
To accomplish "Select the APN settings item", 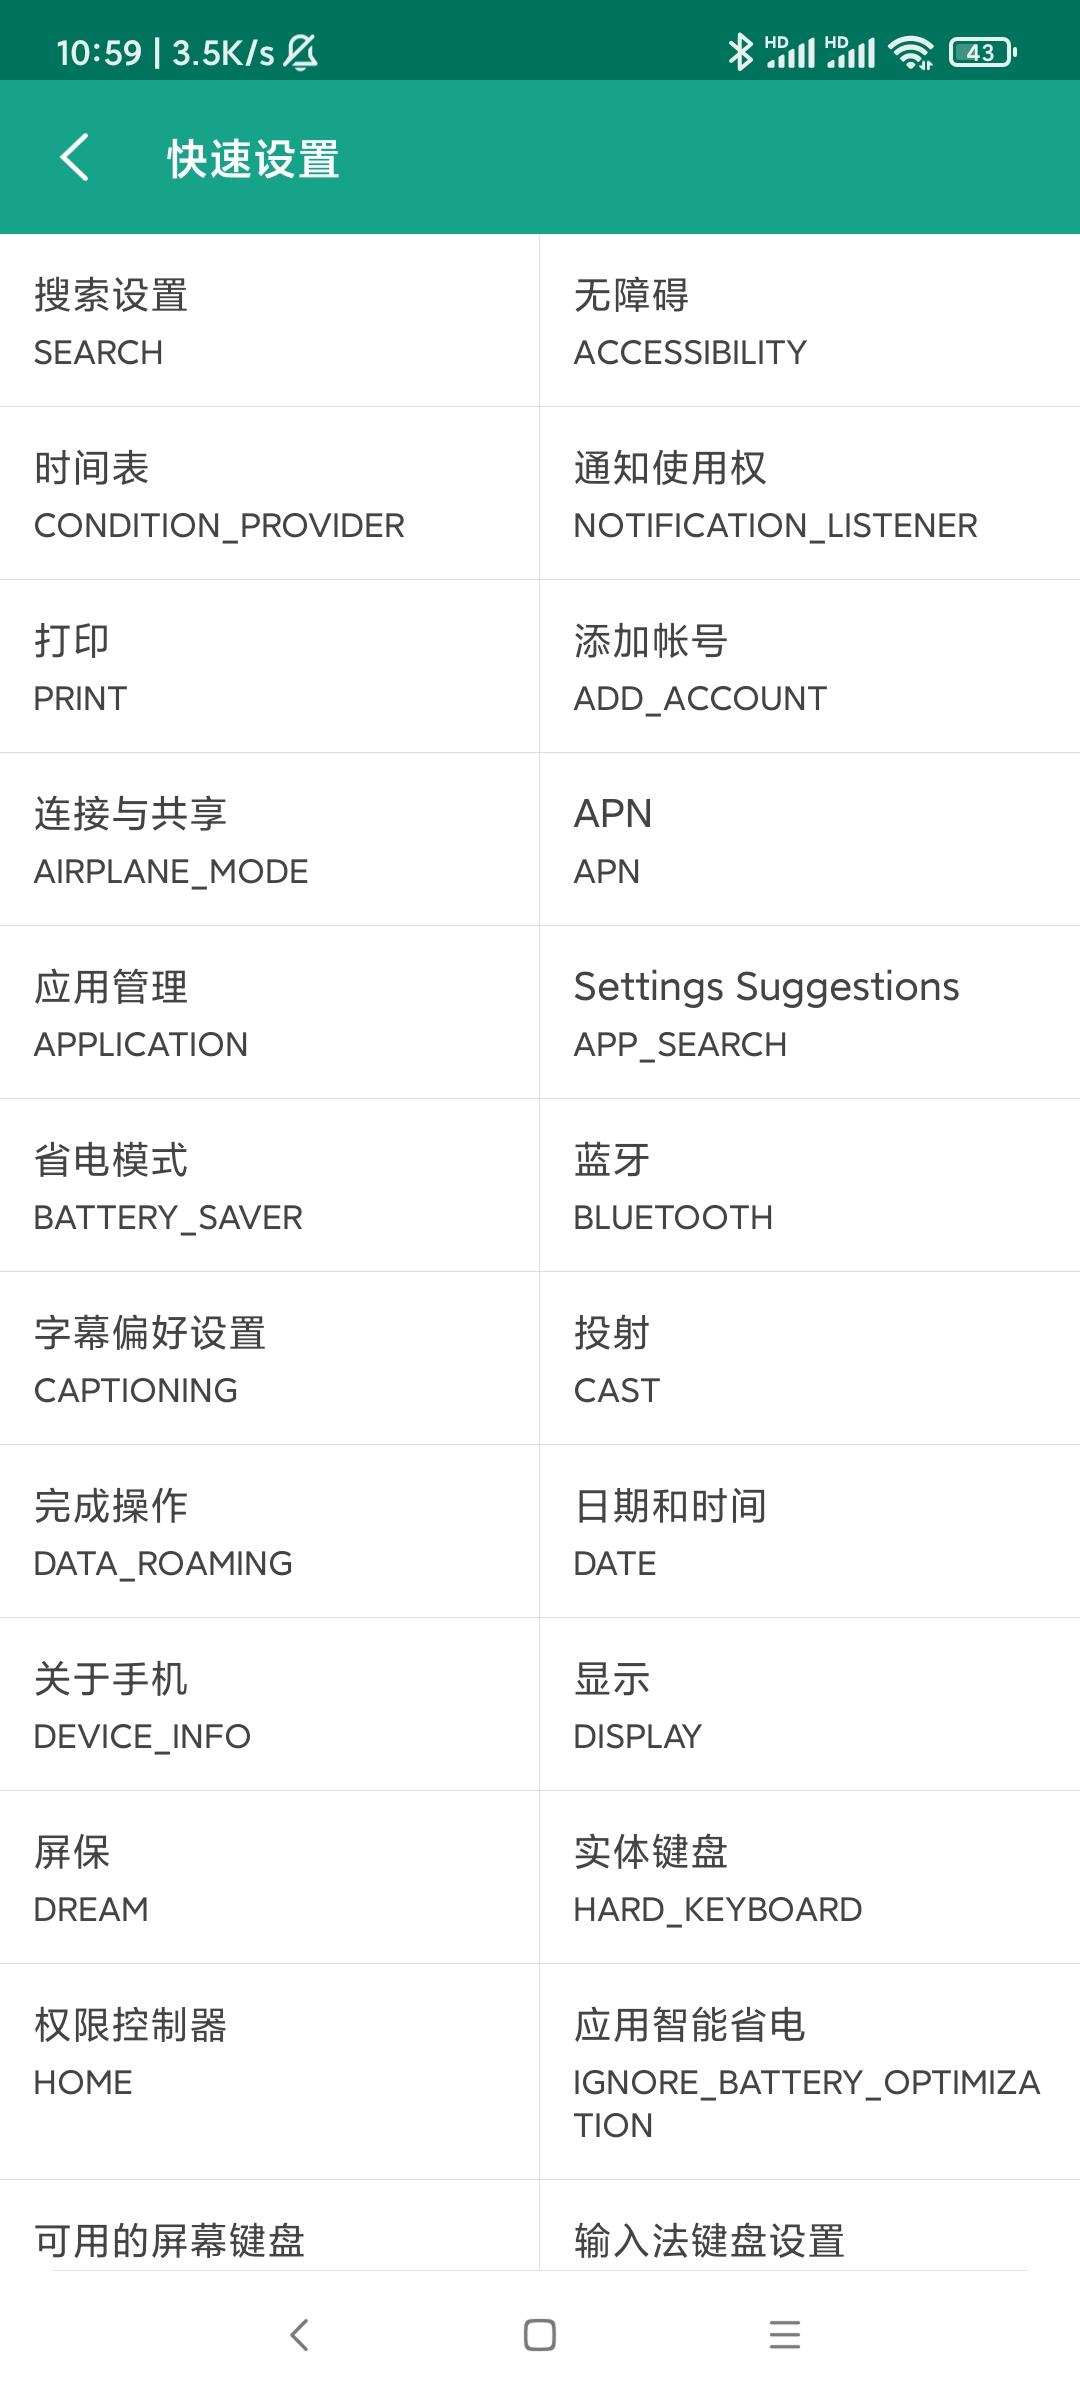I will click(x=809, y=840).
